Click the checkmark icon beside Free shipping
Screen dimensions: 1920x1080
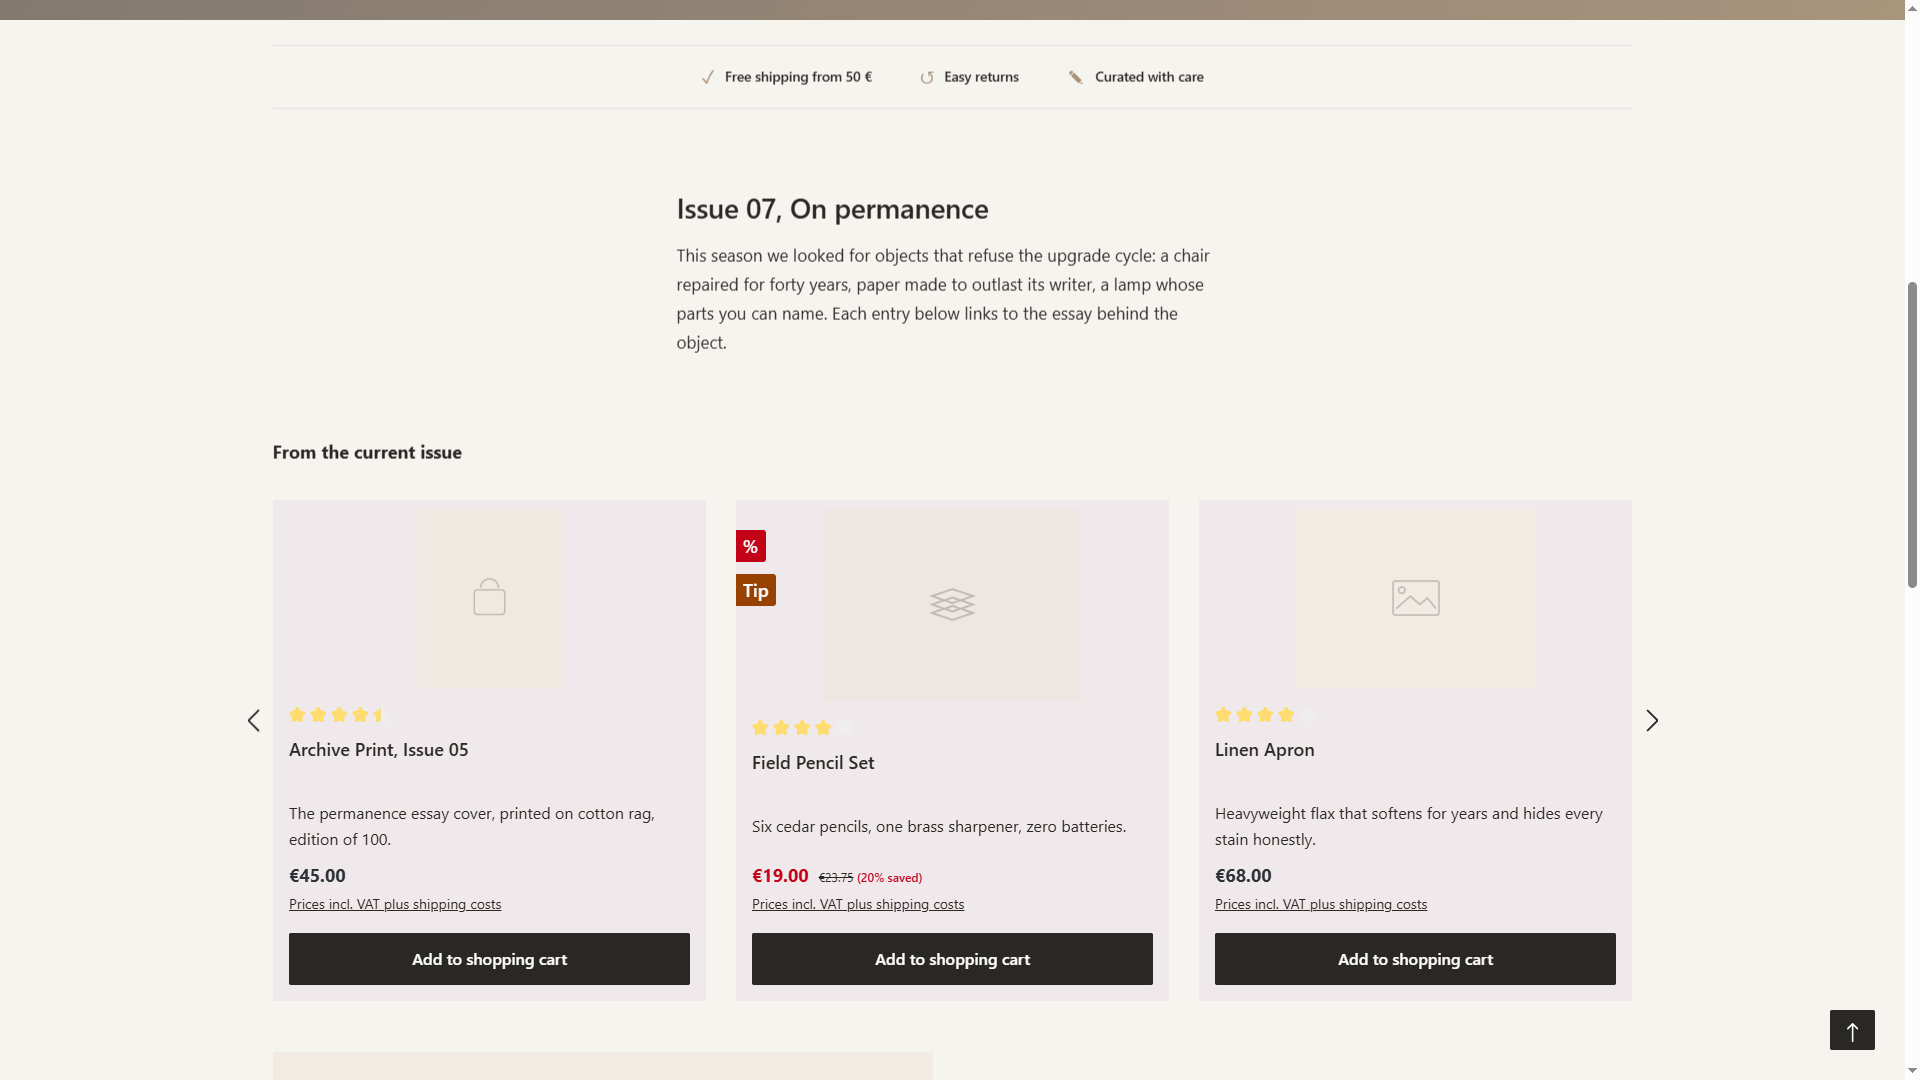(708, 77)
